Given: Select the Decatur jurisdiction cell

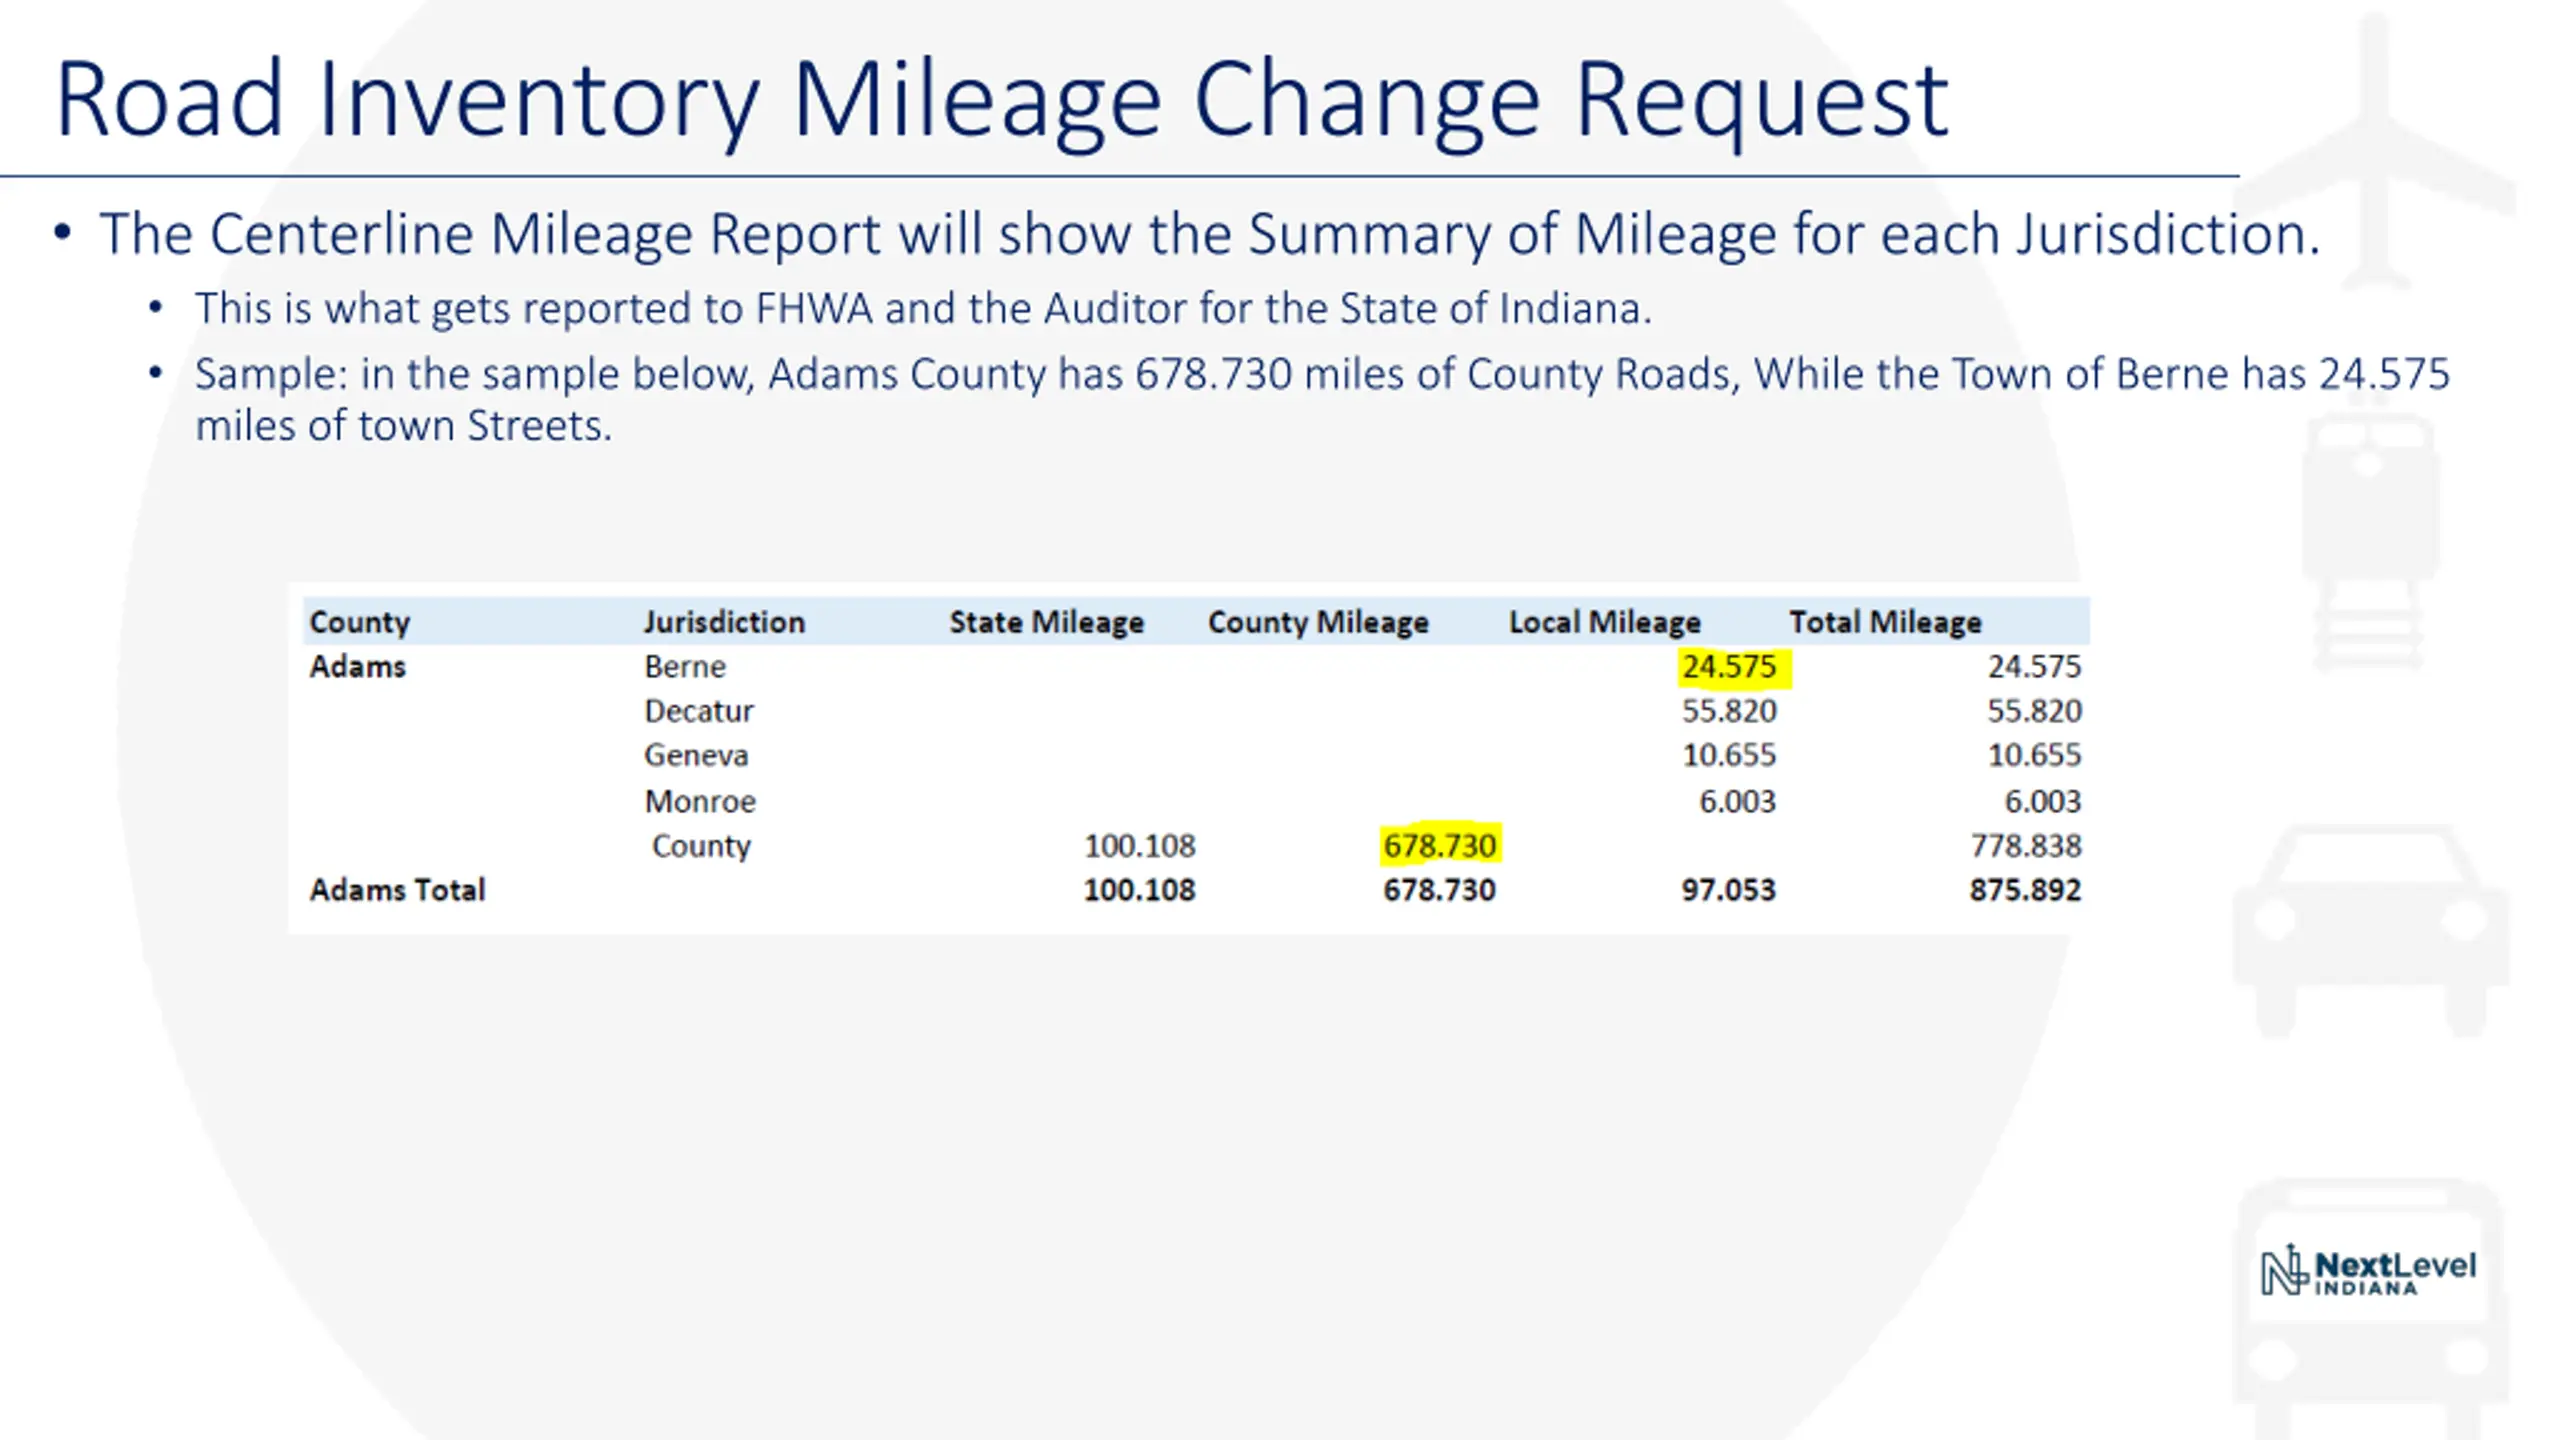Looking at the screenshot, I should pos(698,711).
